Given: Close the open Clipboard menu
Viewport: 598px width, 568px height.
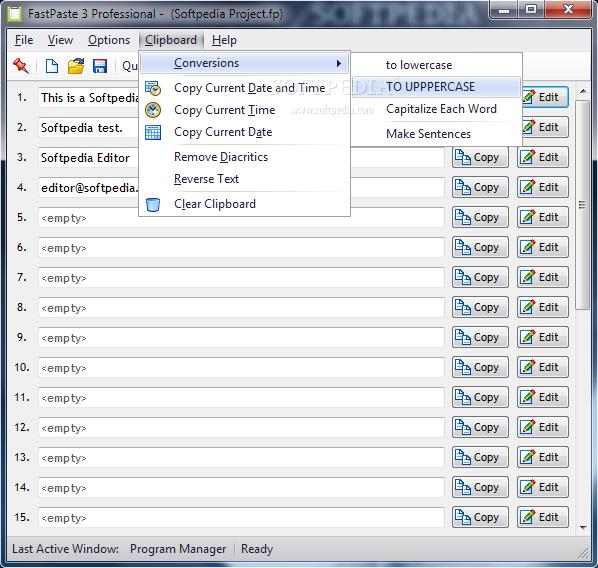Looking at the screenshot, I should 171,40.
